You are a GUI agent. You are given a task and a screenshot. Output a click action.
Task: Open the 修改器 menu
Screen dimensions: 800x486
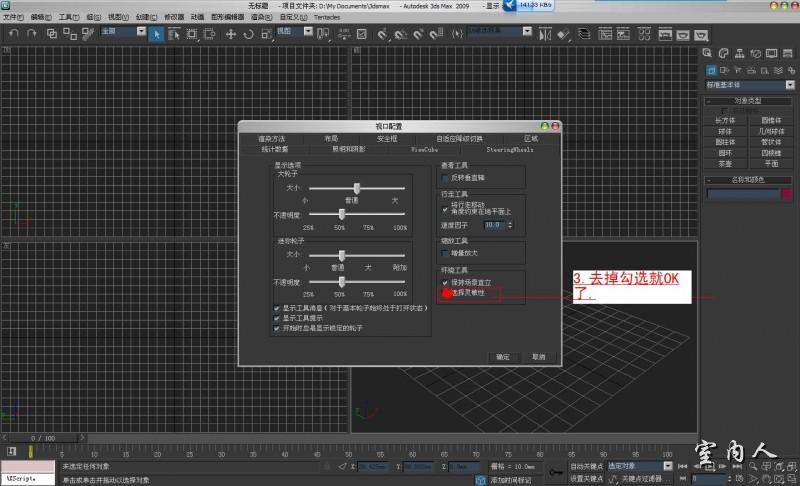tap(174, 17)
